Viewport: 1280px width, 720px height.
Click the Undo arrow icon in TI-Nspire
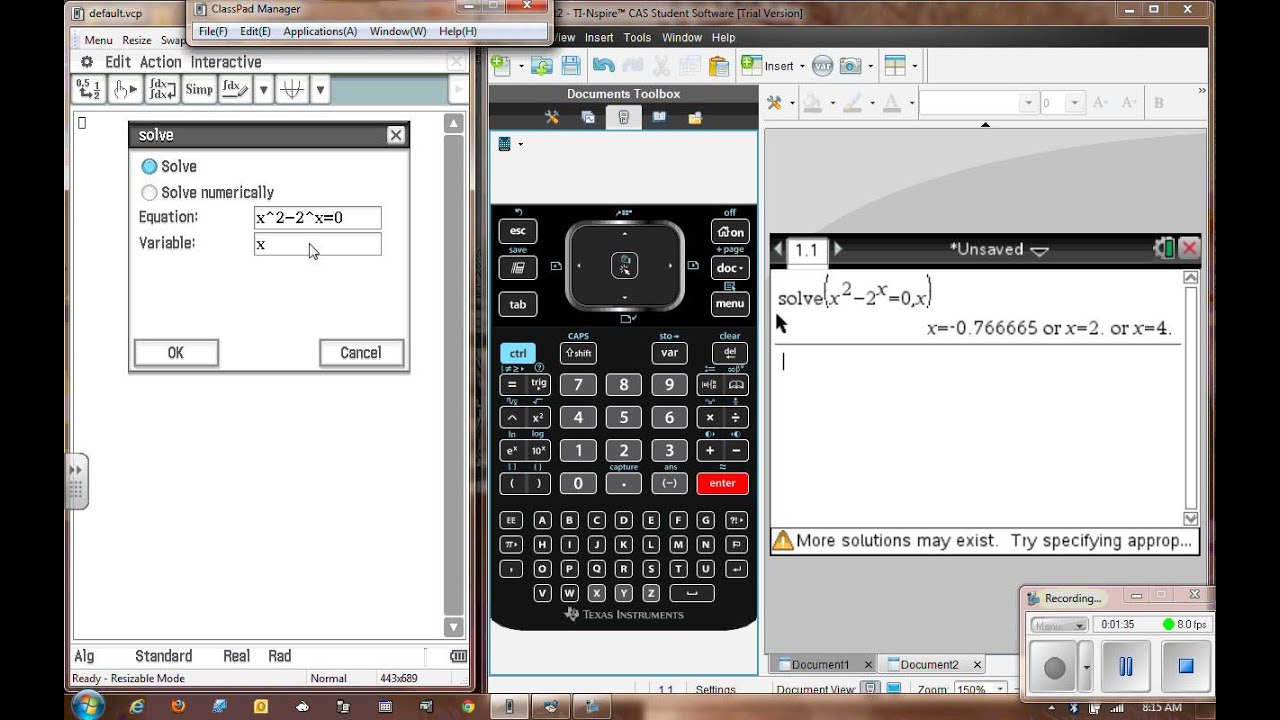click(603, 66)
